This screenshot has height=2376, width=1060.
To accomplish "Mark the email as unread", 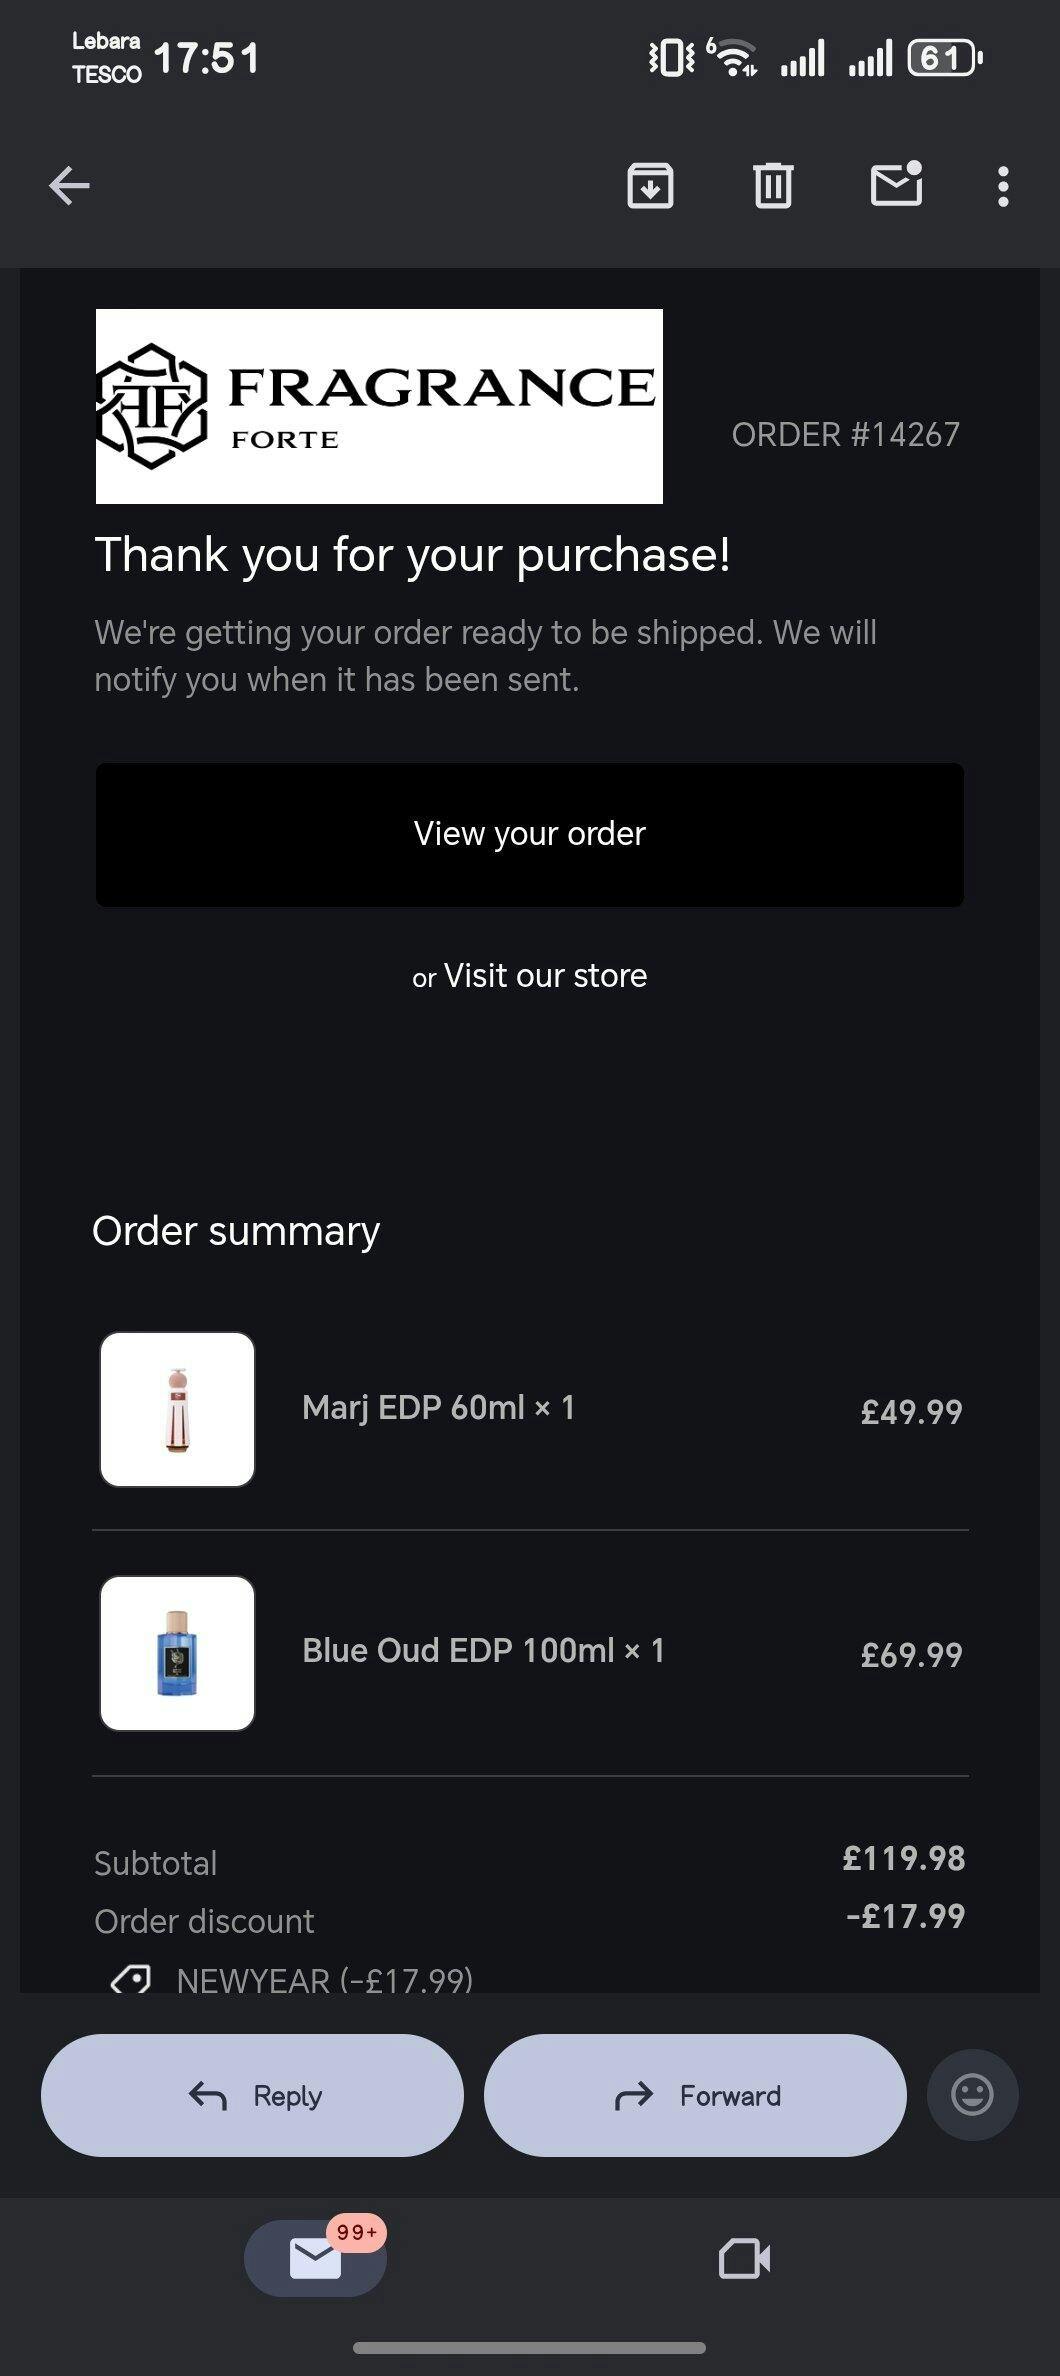I will point(896,184).
